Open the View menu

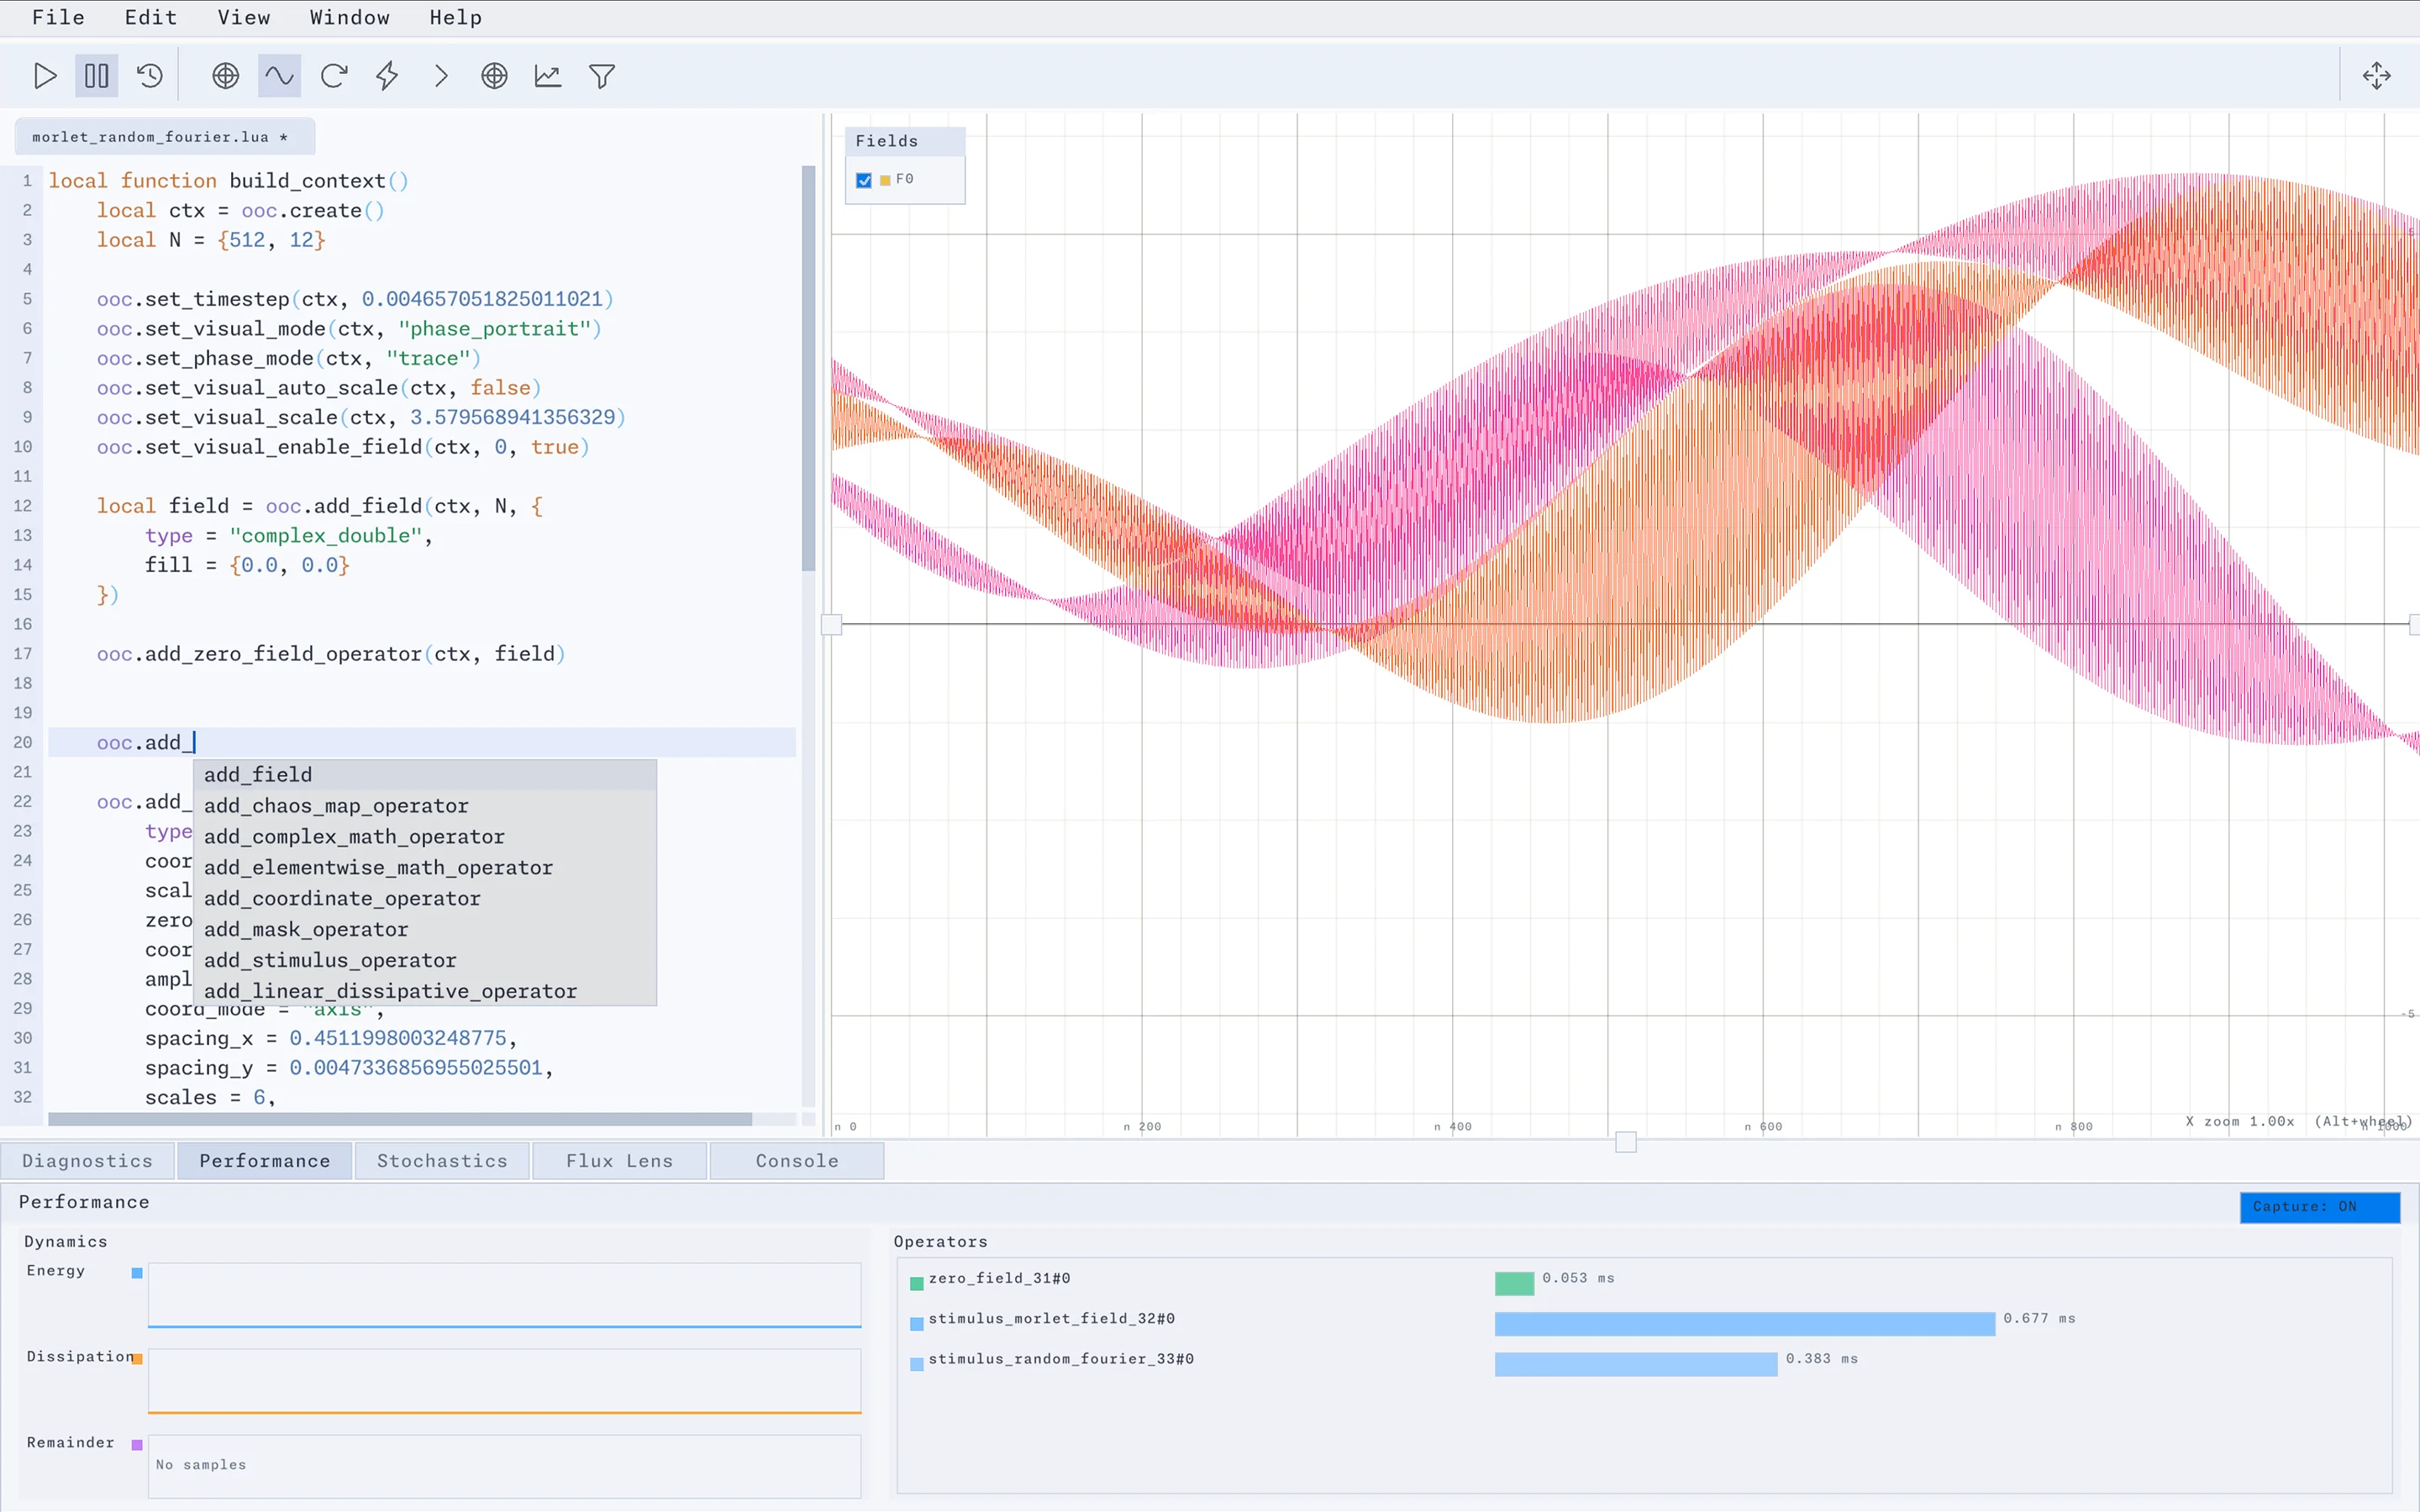244,17
